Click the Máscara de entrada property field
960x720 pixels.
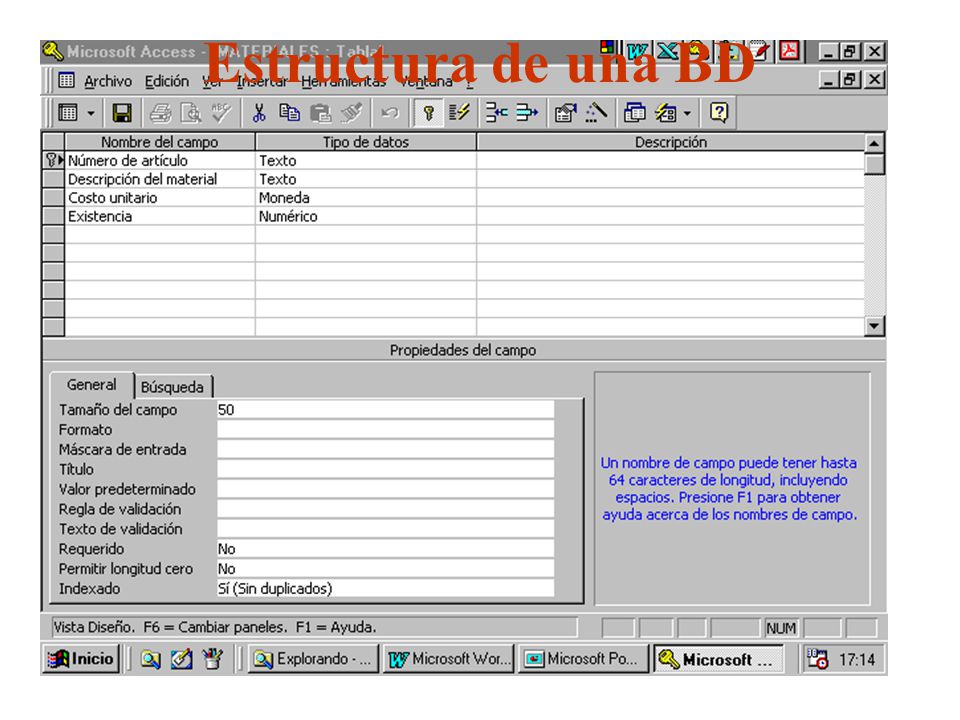pos(385,449)
